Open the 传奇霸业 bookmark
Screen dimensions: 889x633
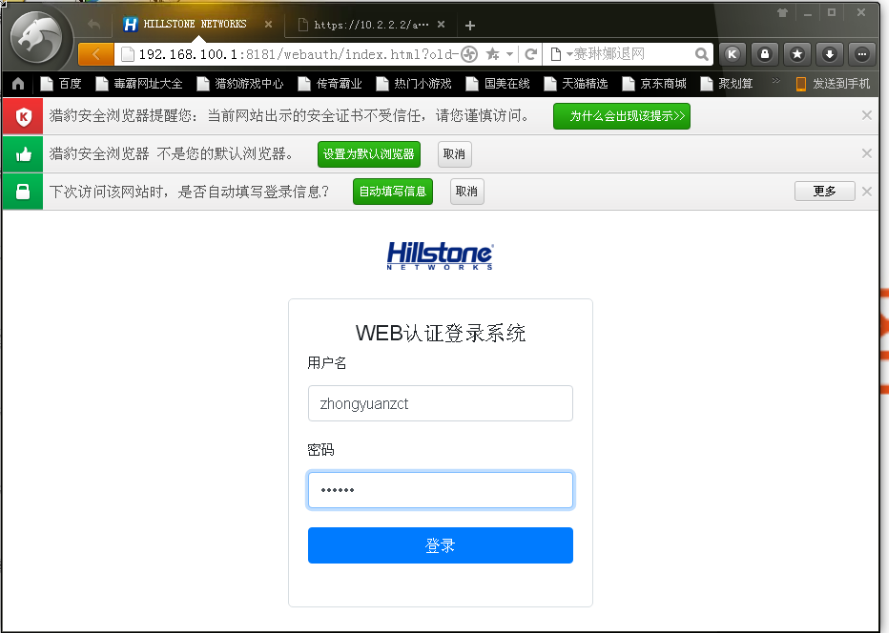331,84
